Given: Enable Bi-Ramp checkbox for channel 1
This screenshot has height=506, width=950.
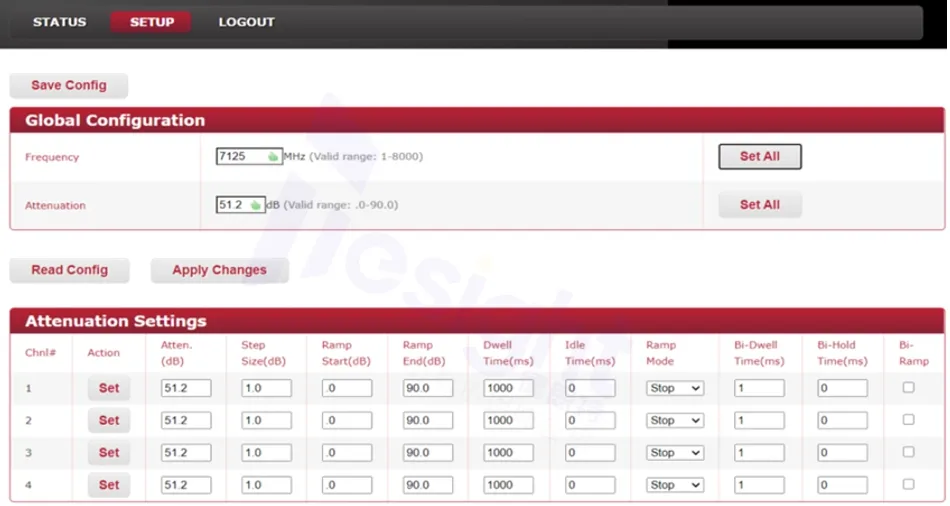Looking at the screenshot, I should [x=908, y=387].
